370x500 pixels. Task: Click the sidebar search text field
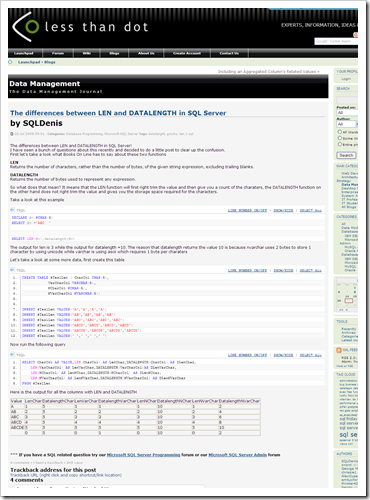pos(347,100)
